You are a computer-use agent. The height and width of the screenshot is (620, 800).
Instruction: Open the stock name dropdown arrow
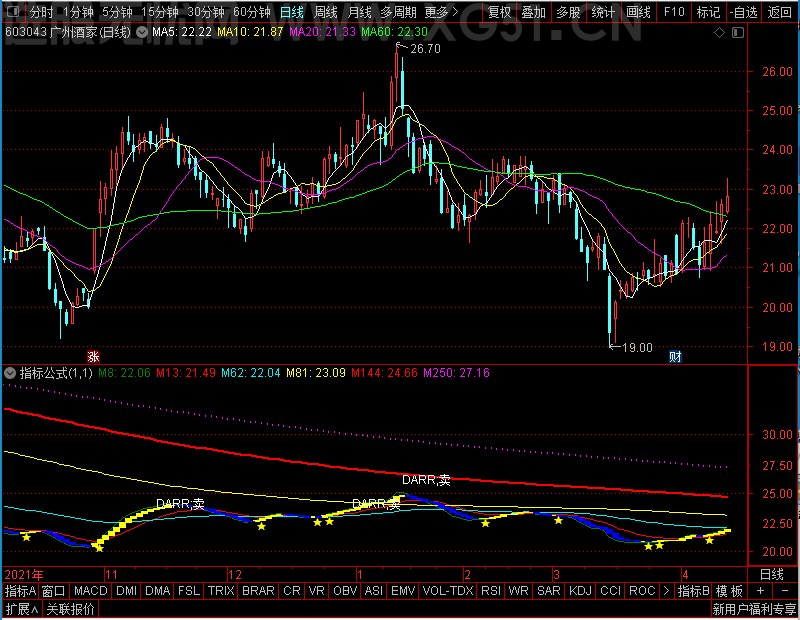click(142, 32)
